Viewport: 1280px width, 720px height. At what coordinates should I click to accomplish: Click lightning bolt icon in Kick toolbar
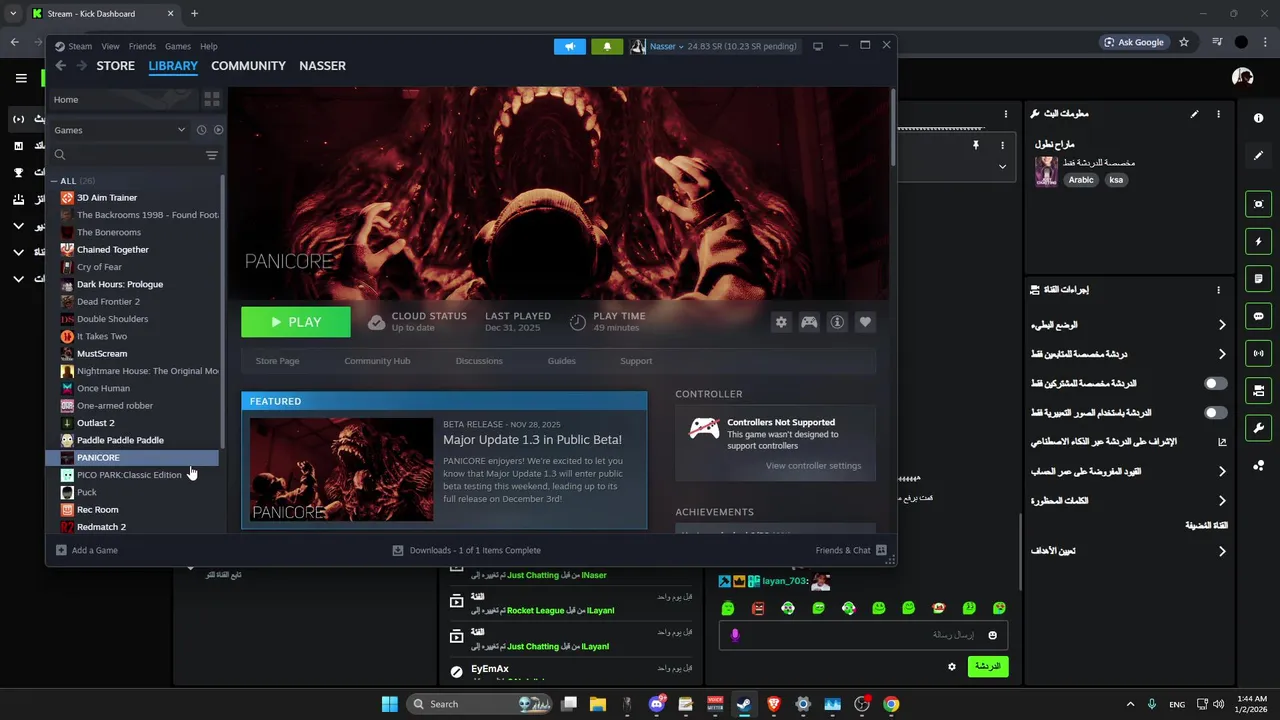coord(1258,241)
